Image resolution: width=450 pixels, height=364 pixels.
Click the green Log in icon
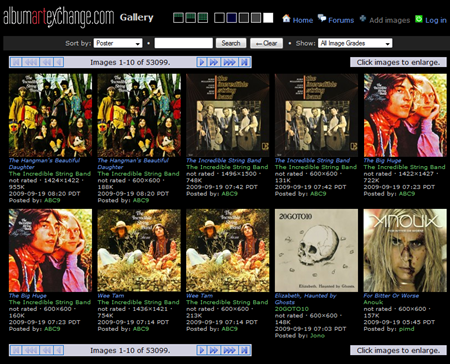[x=419, y=19]
